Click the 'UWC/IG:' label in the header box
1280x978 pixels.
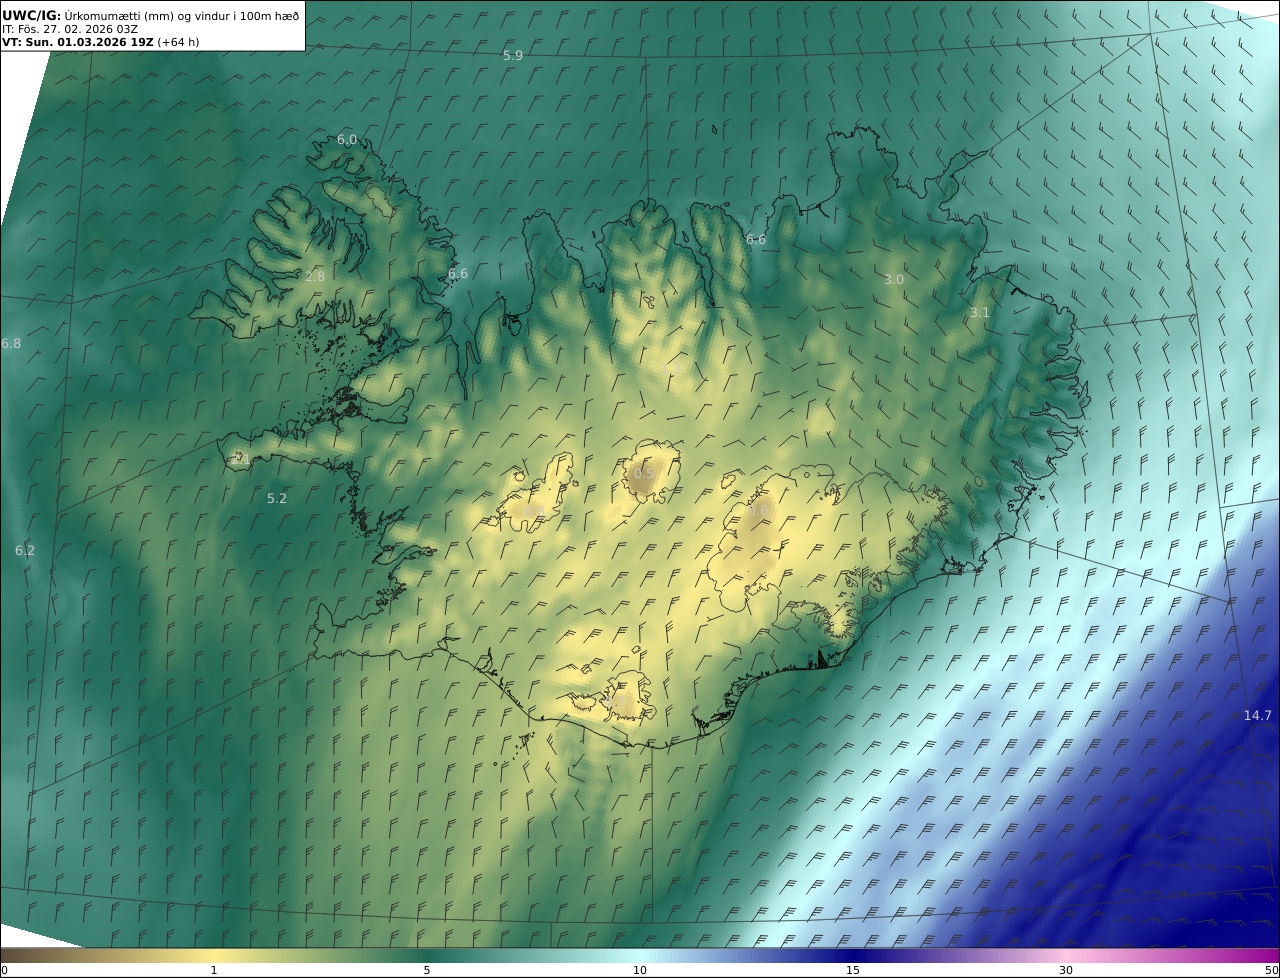pyautogui.click(x=32, y=15)
